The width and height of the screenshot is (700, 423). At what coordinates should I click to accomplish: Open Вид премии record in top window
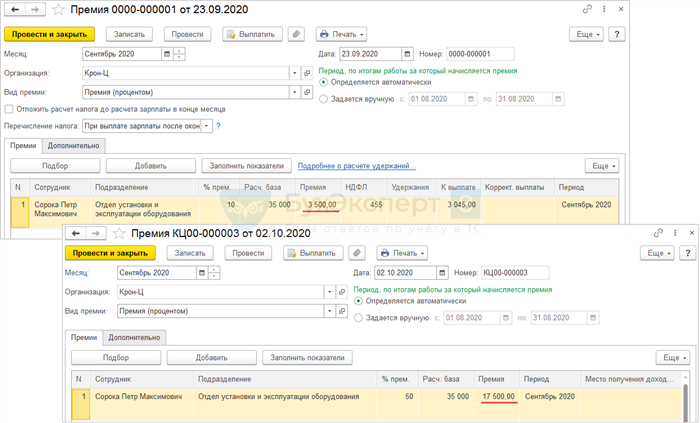coord(307,92)
